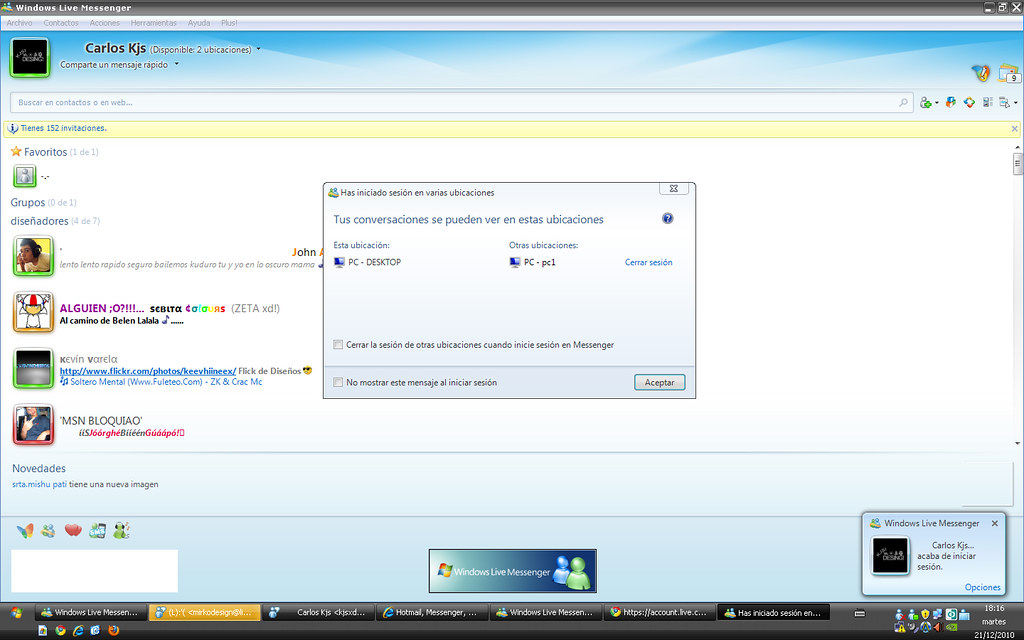
Task: Click Opciones in the notification popup
Action: click(982, 587)
